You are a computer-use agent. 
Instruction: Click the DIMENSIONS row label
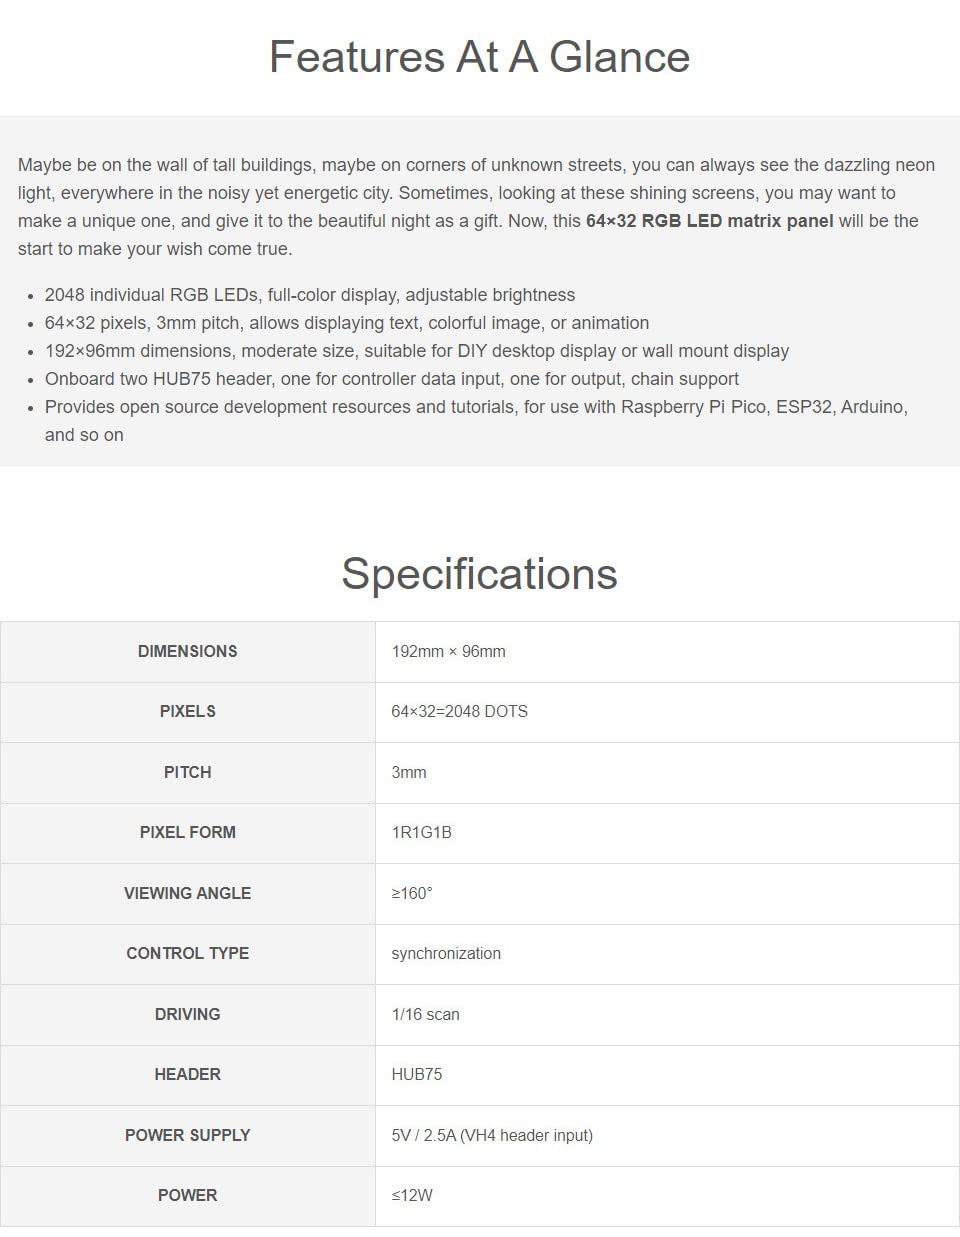tap(188, 651)
